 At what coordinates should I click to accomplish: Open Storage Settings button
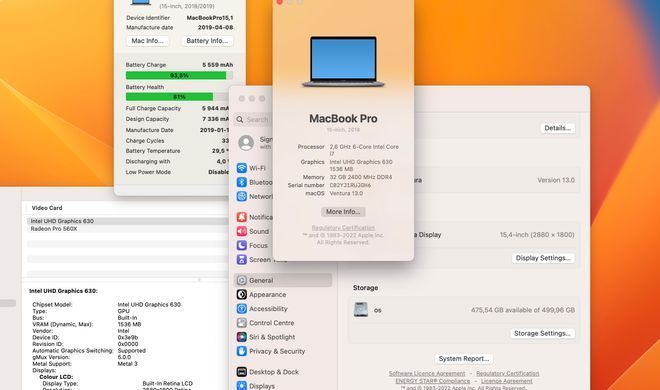pyautogui.click(x=542, y=333)
